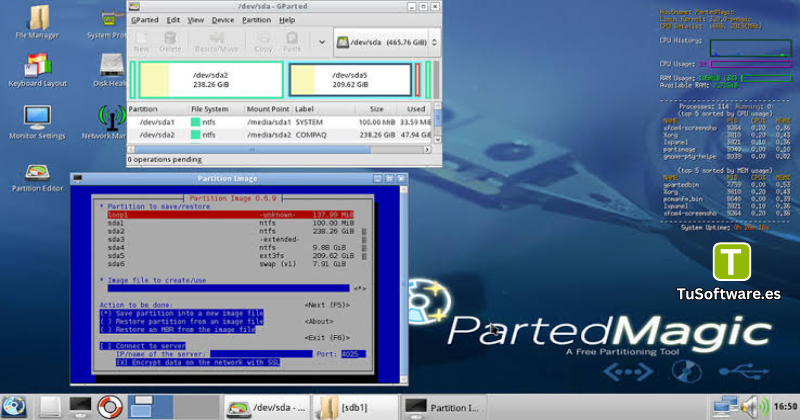Select /dev/sda2 block in disk map

[211, 80]
